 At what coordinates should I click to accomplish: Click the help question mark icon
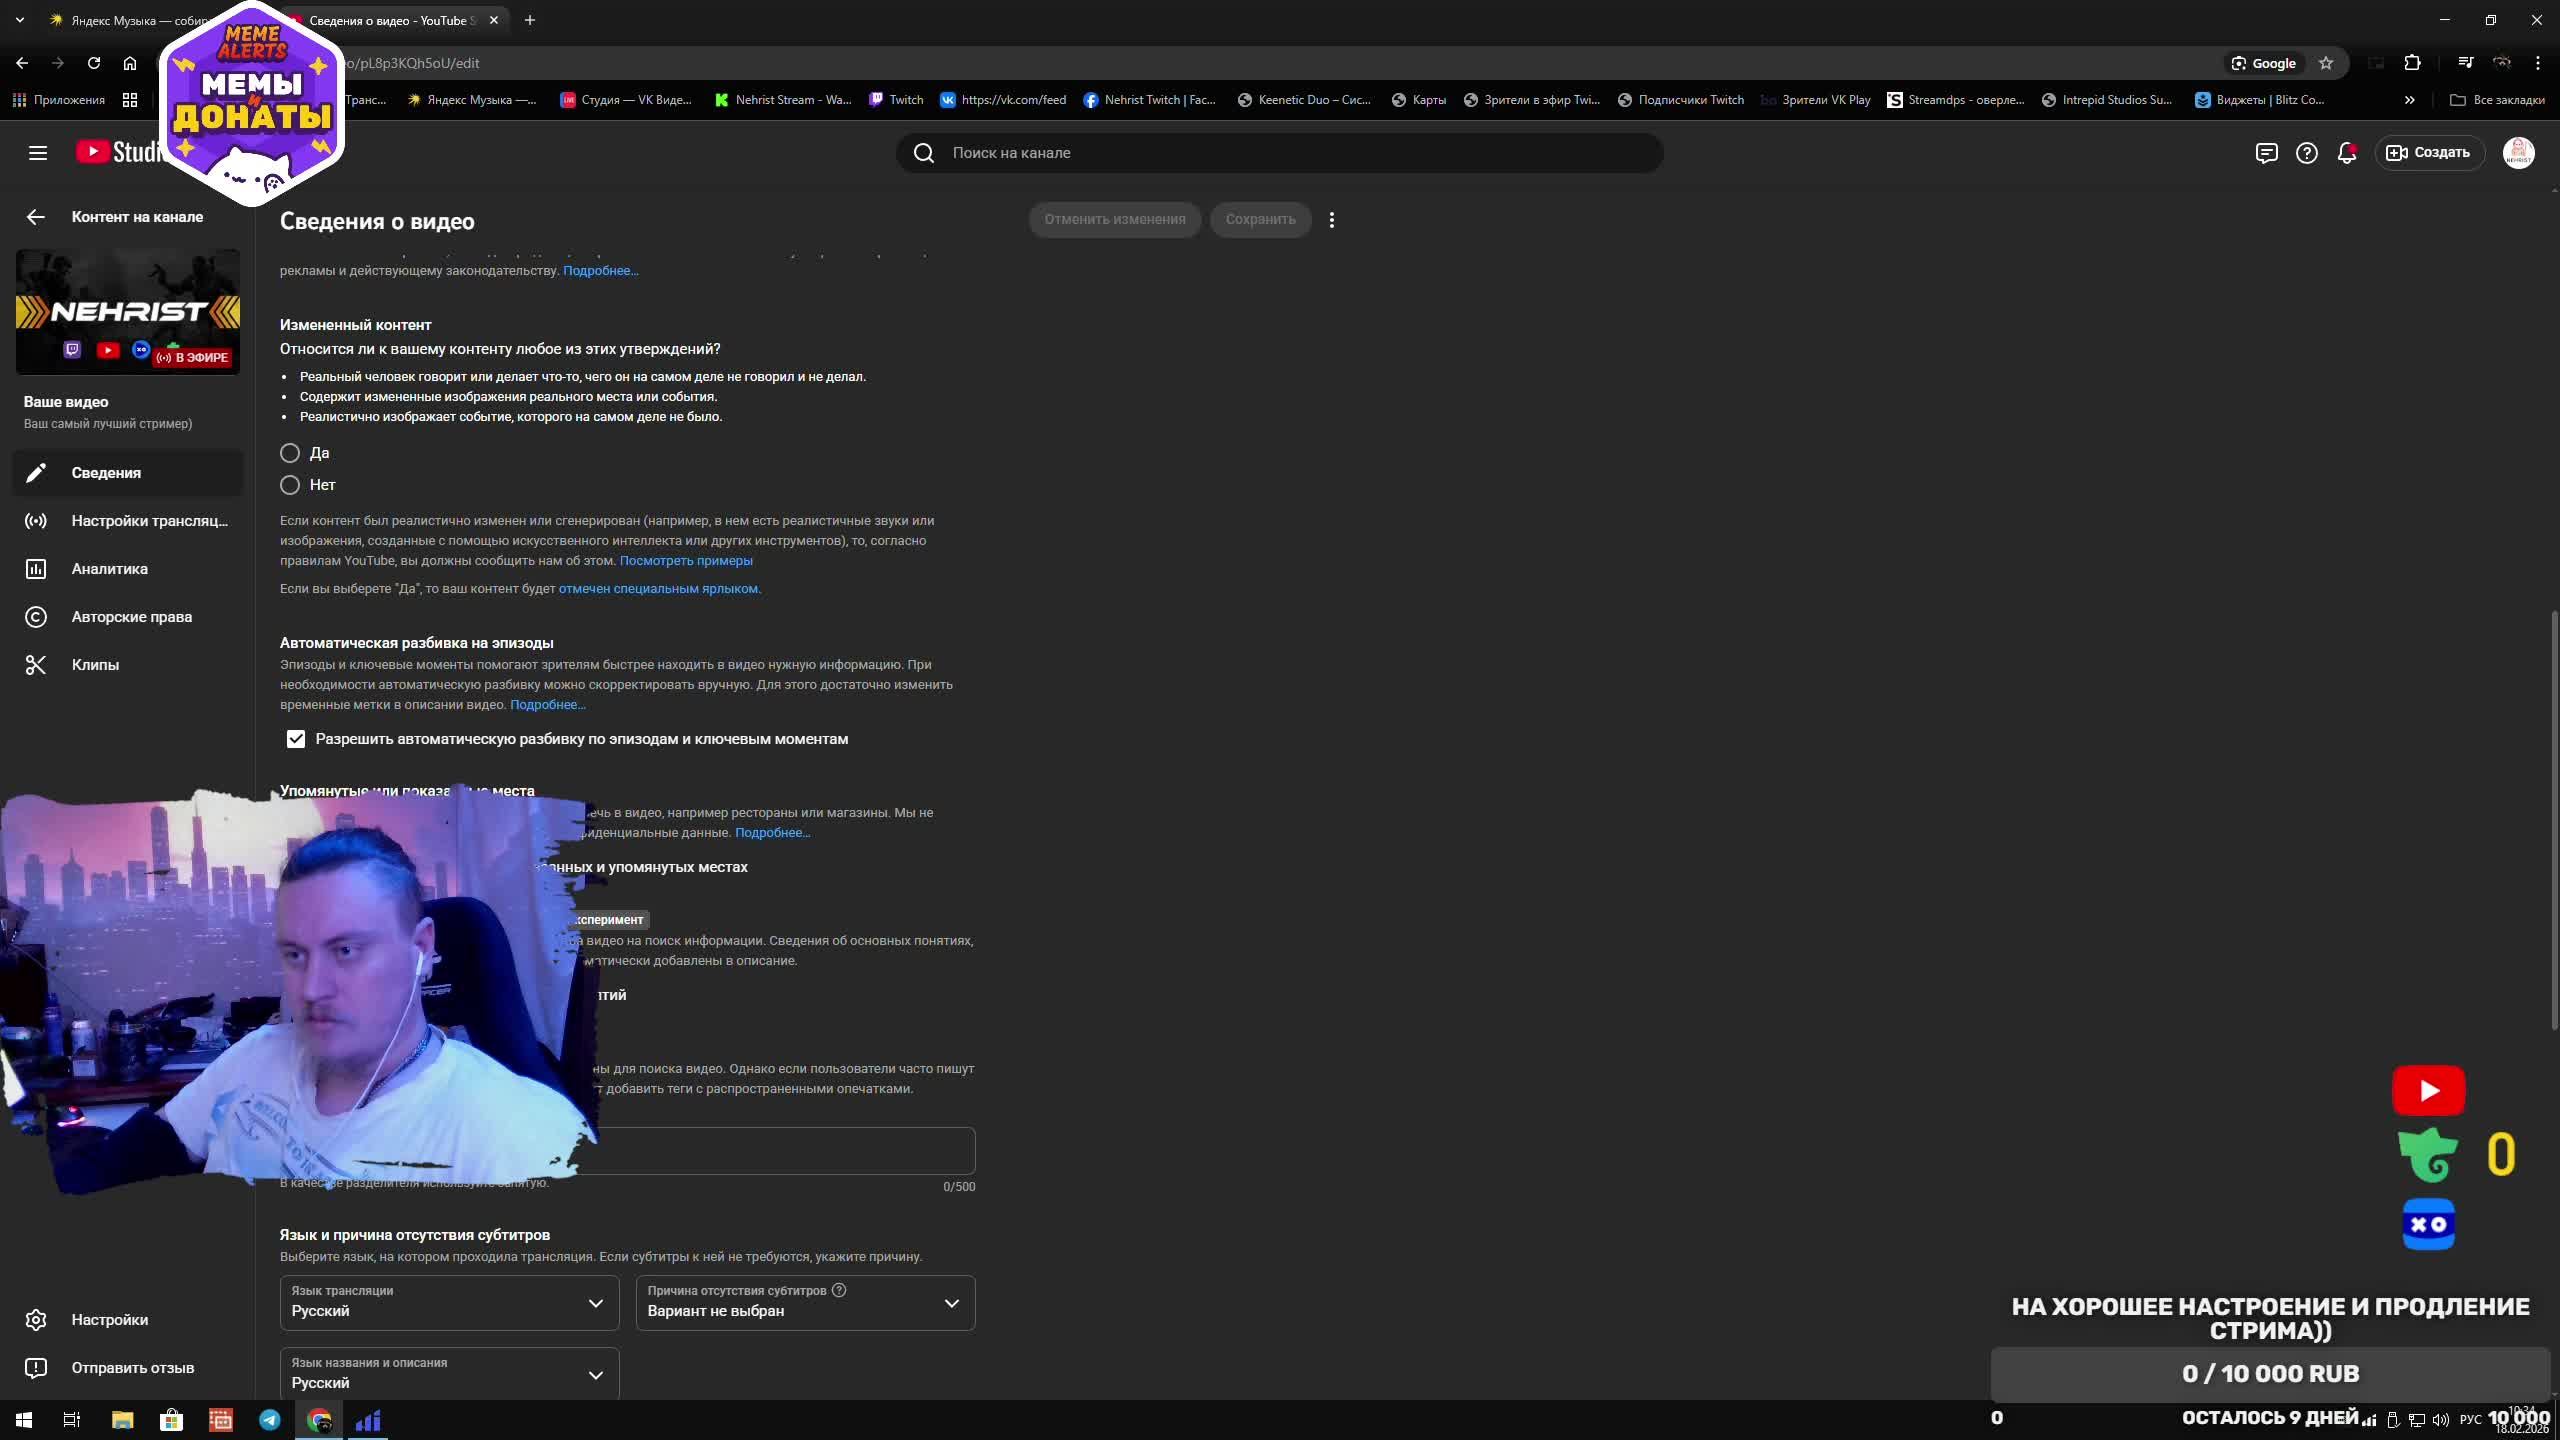[2306, 153]
